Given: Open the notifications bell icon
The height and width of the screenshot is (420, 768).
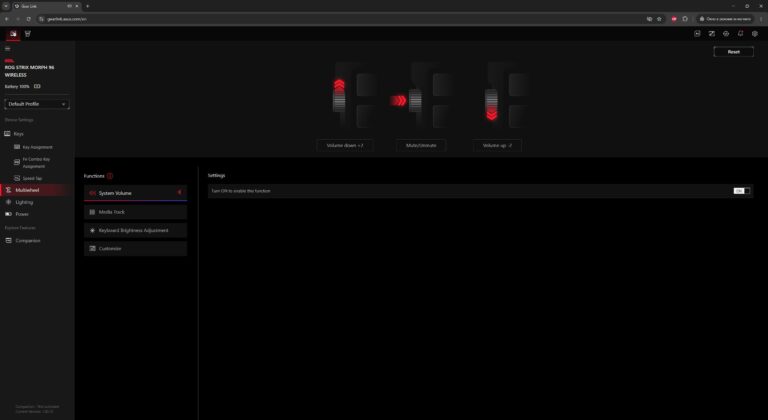Looking at the screenshot, I should [x=741, y=34].
